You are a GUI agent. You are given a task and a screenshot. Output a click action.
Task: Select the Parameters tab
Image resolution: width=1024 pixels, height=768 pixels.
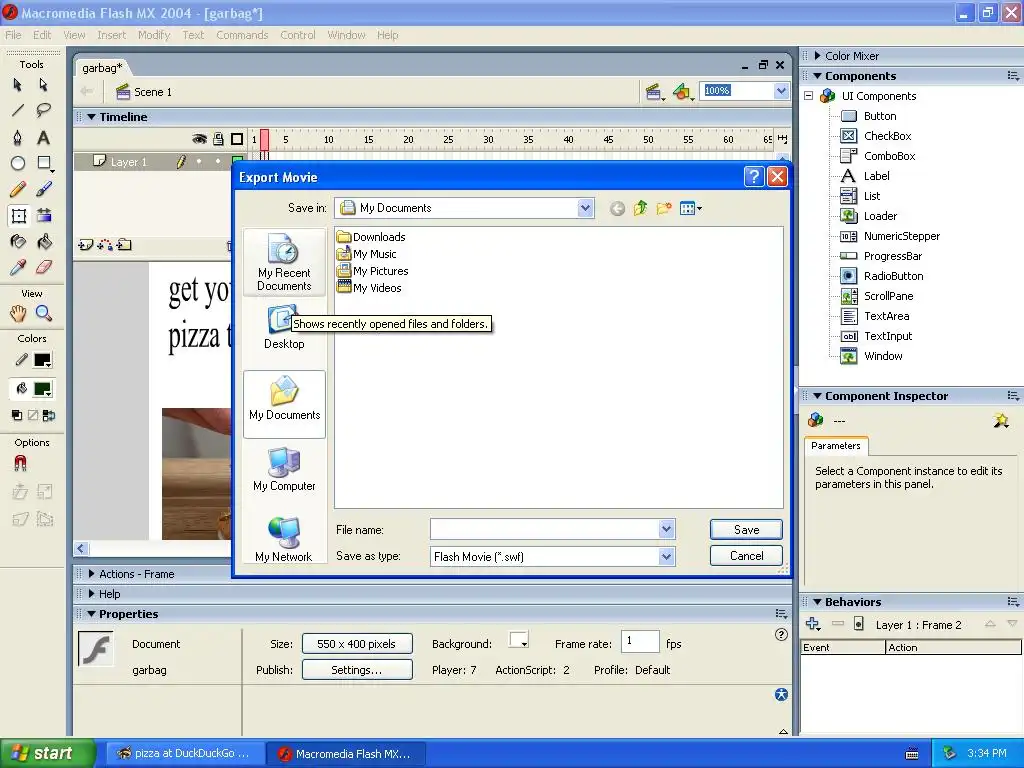[x=836, y=445]
